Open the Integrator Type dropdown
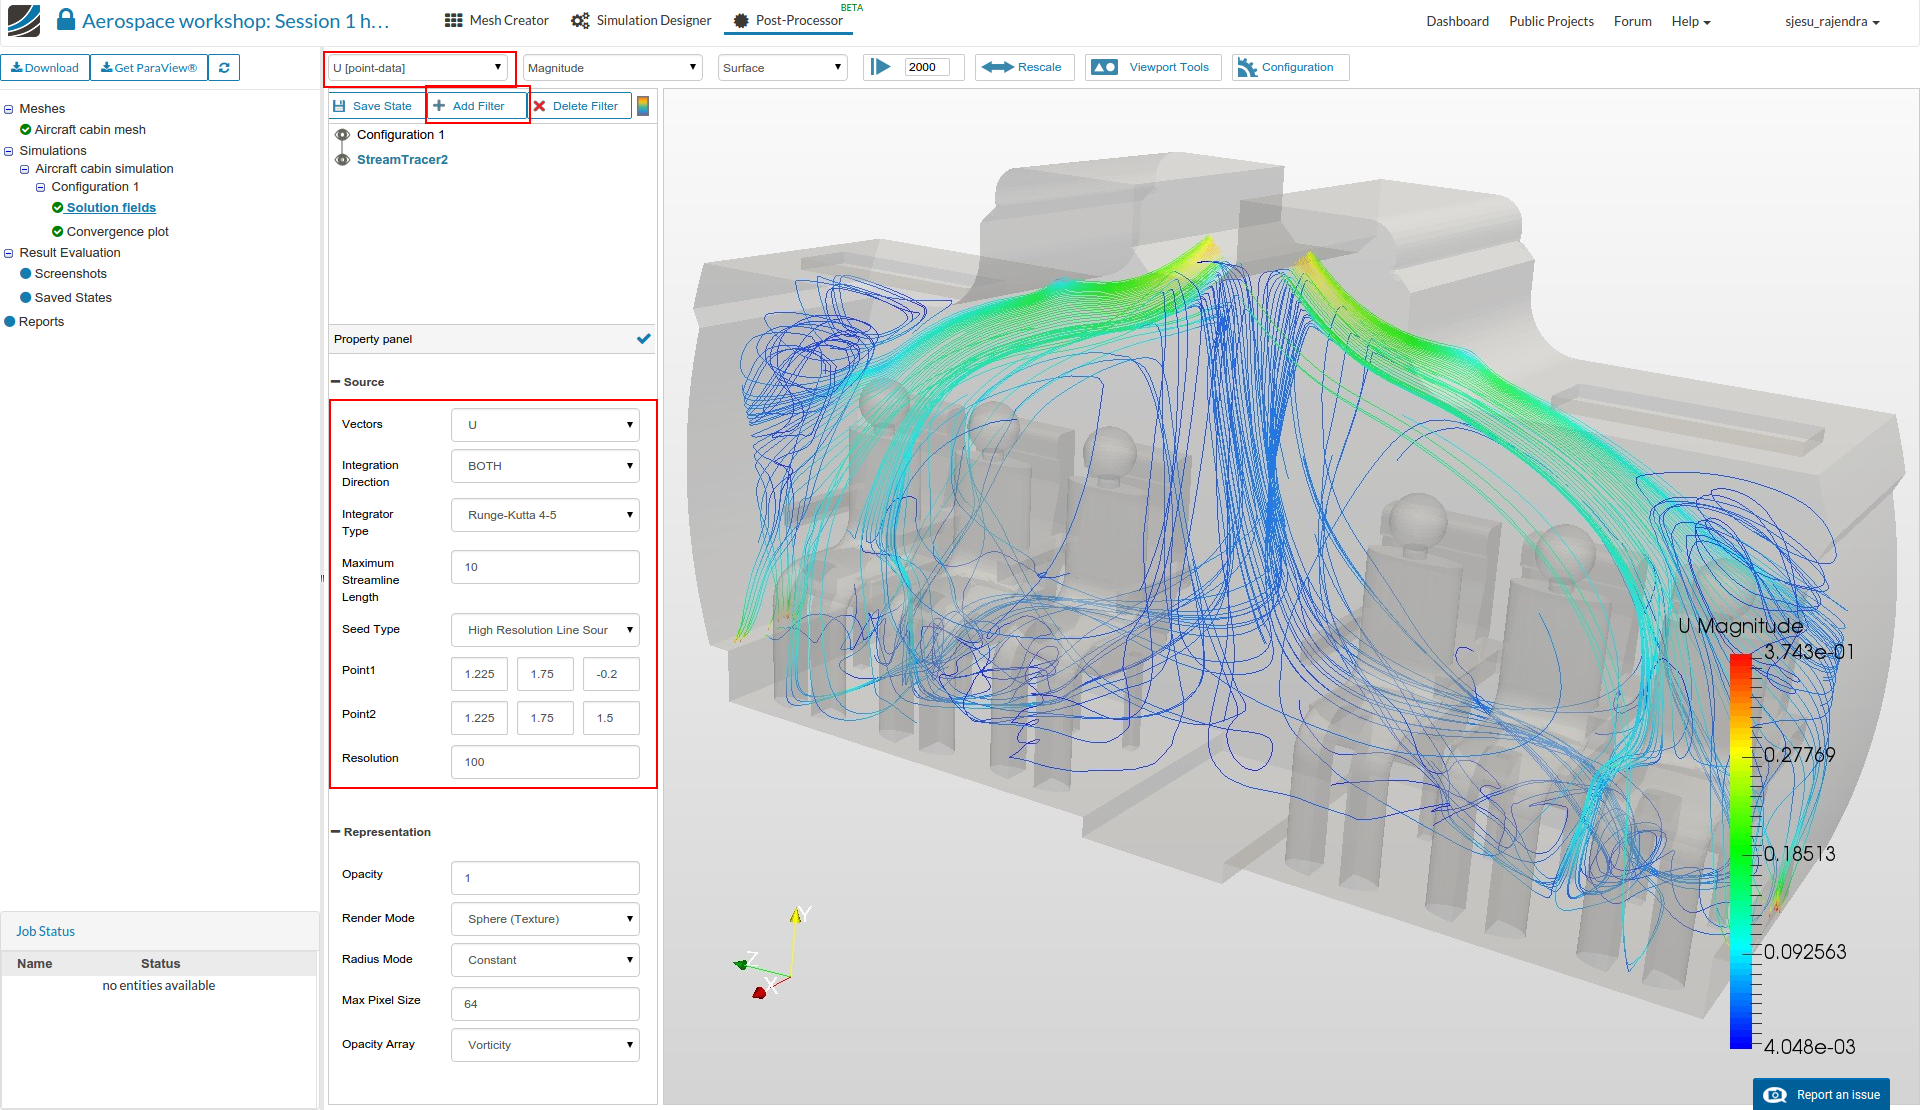This screenshot has height=1110, width=1920. point(545,515)
